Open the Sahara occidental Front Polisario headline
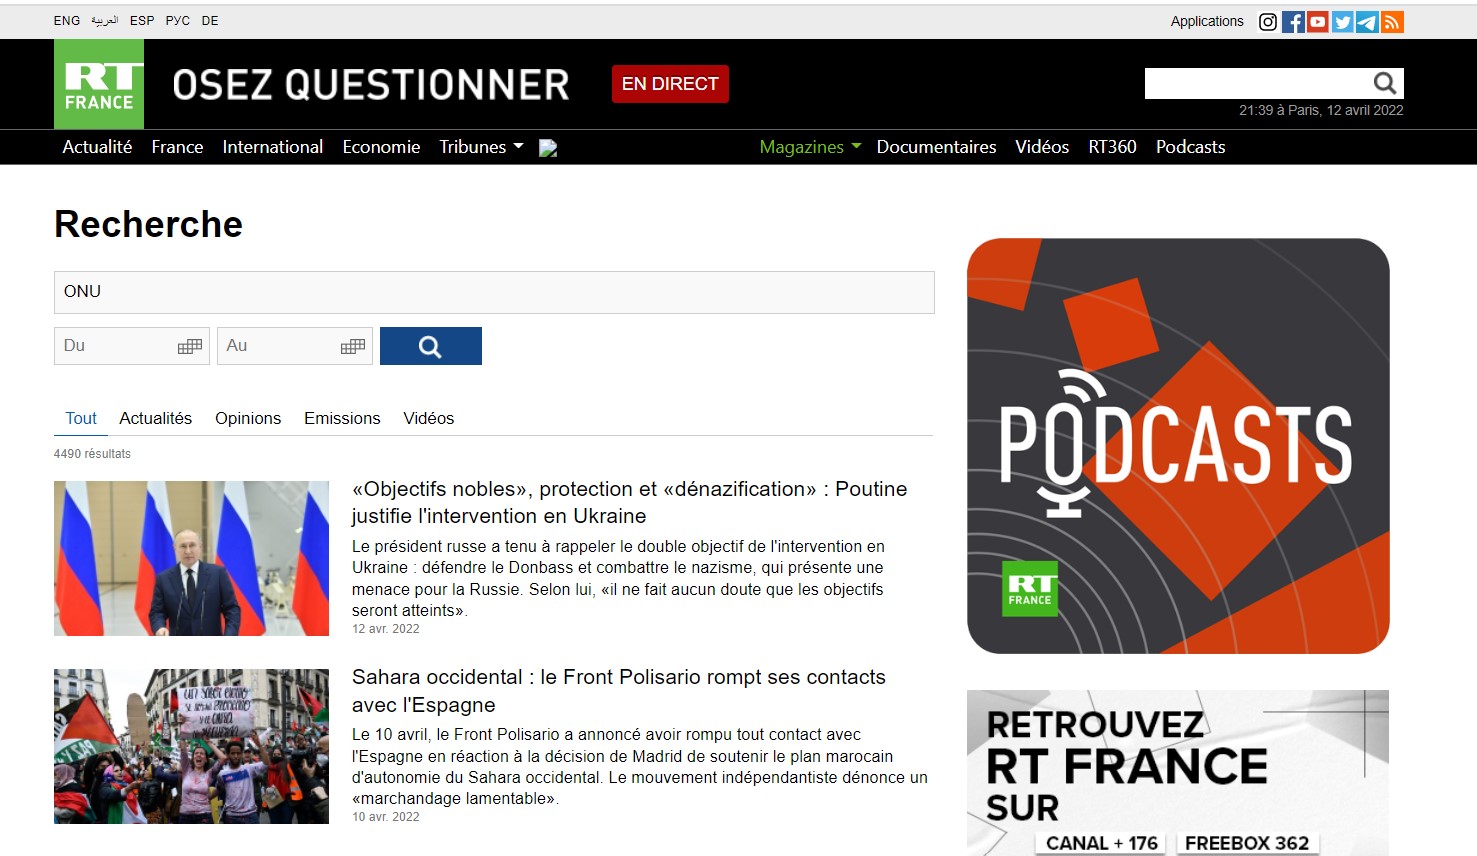The height and width of the screenshot is (856, 1477). point(619,691)
